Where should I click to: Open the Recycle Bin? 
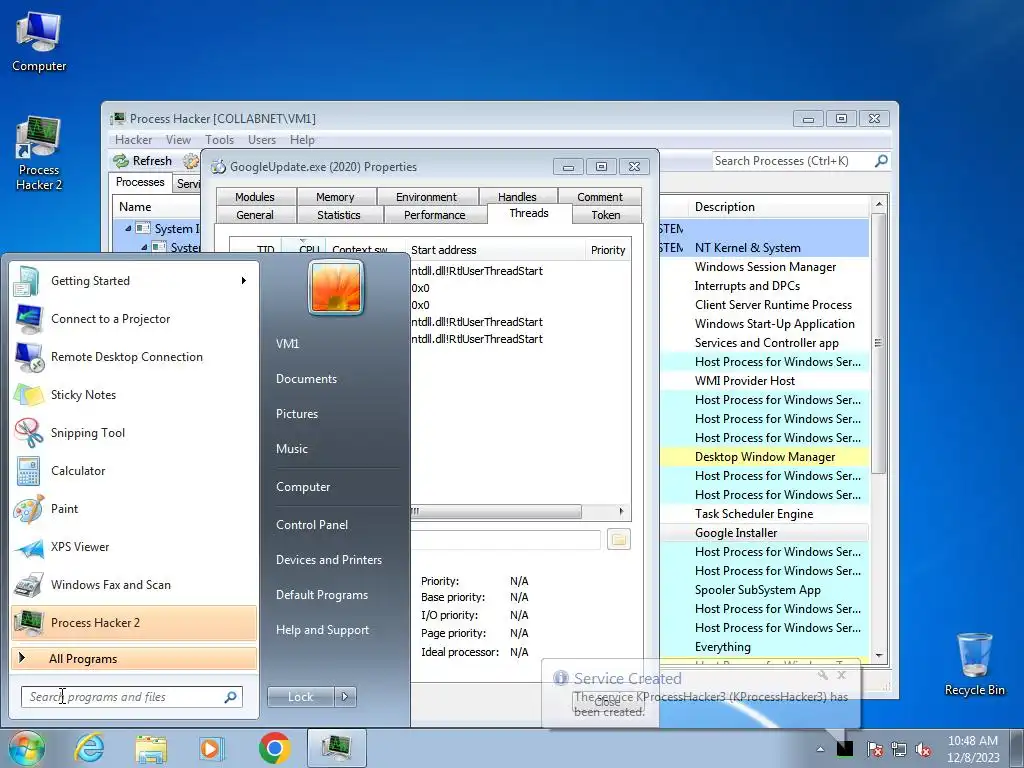click(x=974, y=664)
